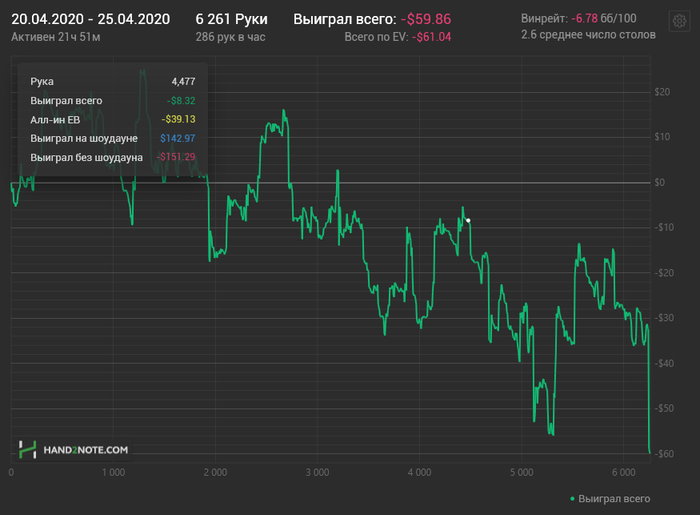Select the white data point on graph
Screen dimensions: 700x515
pyautogui.click(x=468, y=220)
